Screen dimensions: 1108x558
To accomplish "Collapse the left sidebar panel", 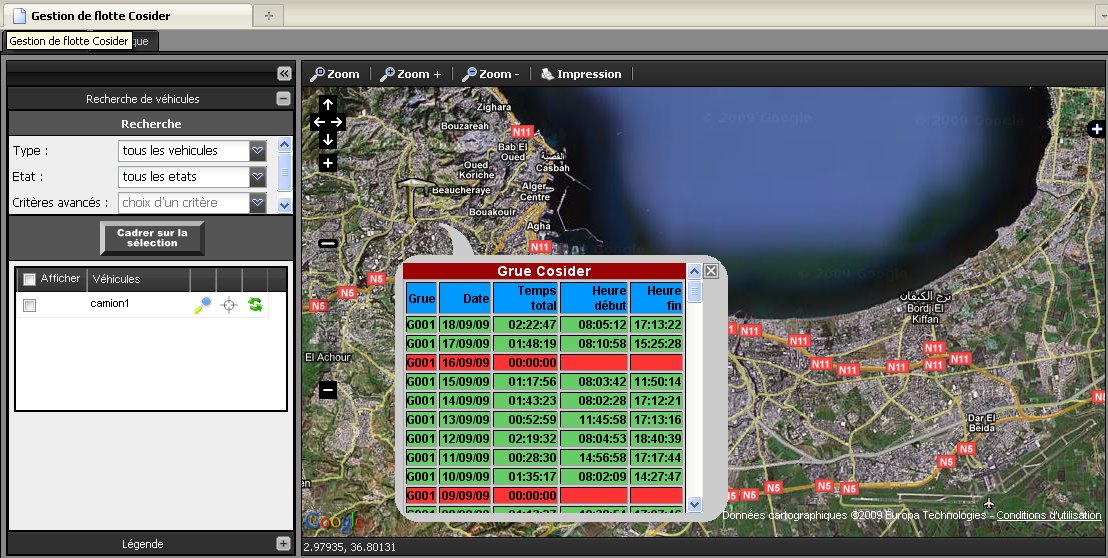I will coord(284,73).
